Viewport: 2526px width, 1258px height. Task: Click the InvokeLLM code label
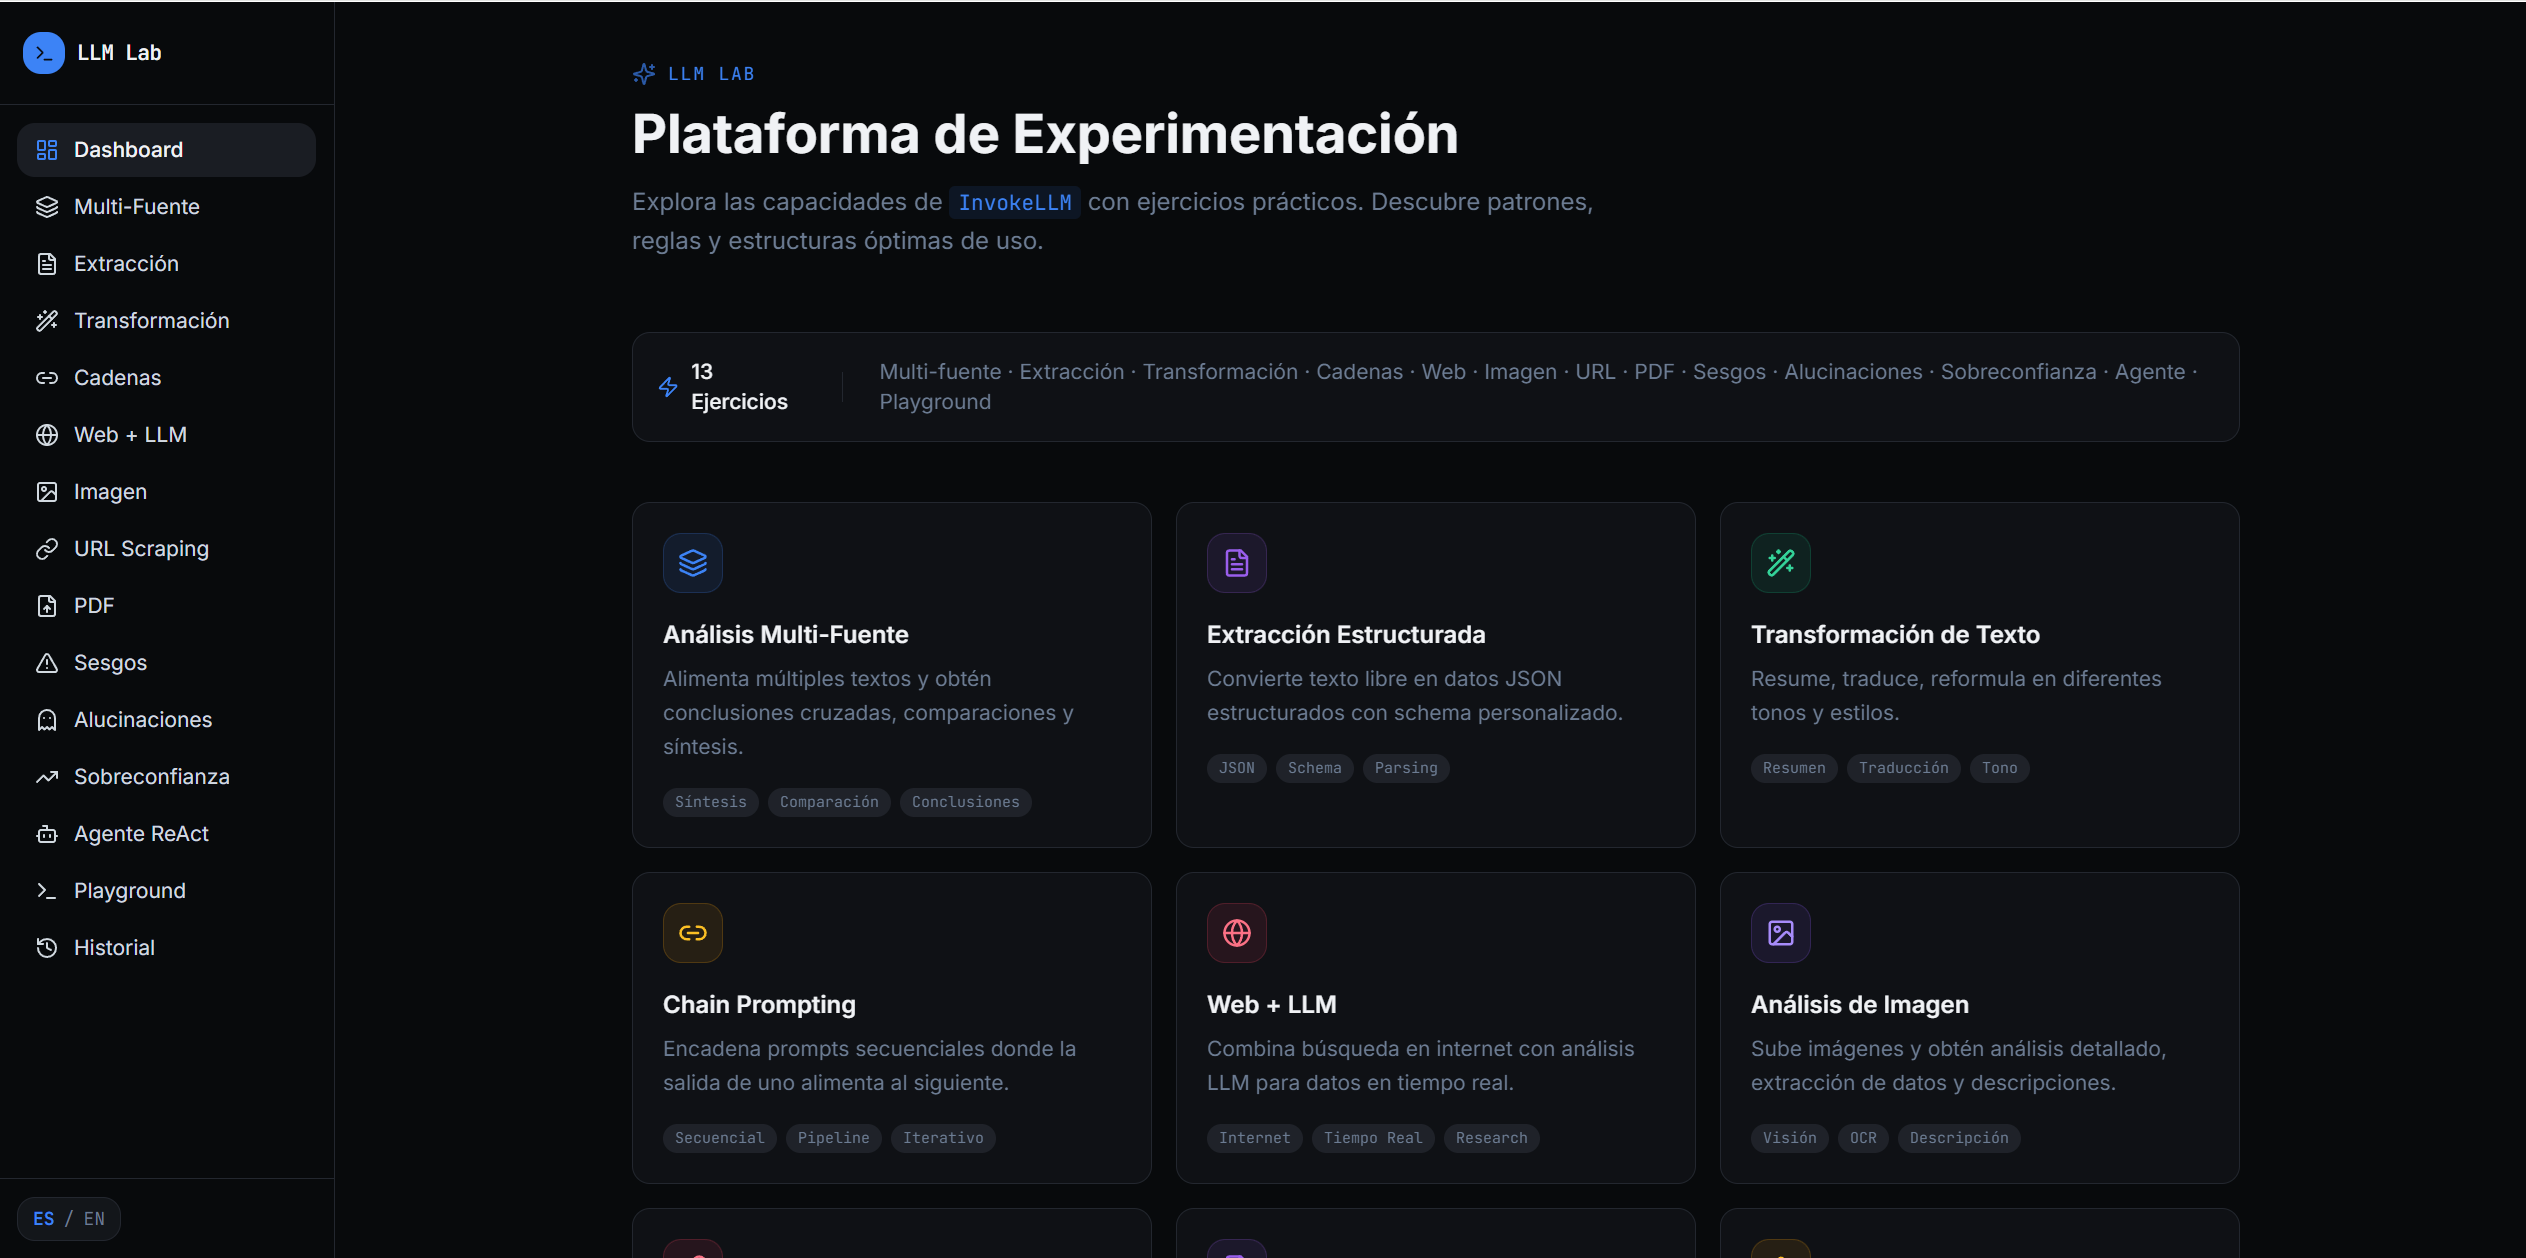click(1015, 203)
